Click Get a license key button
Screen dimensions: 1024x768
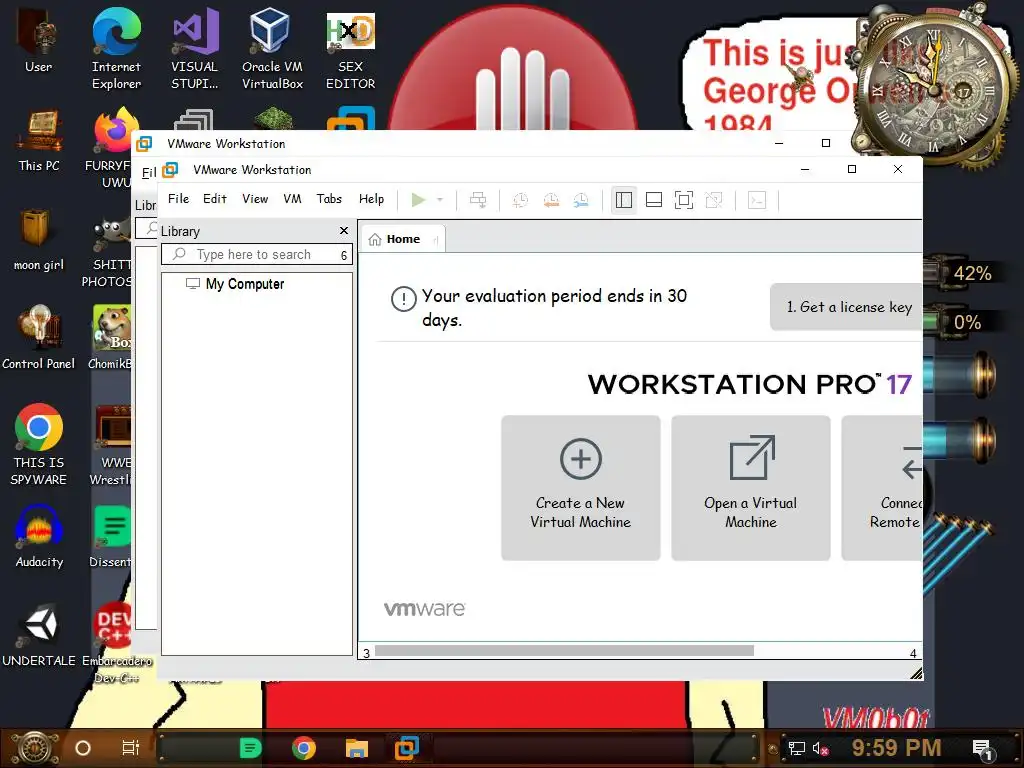846,307
